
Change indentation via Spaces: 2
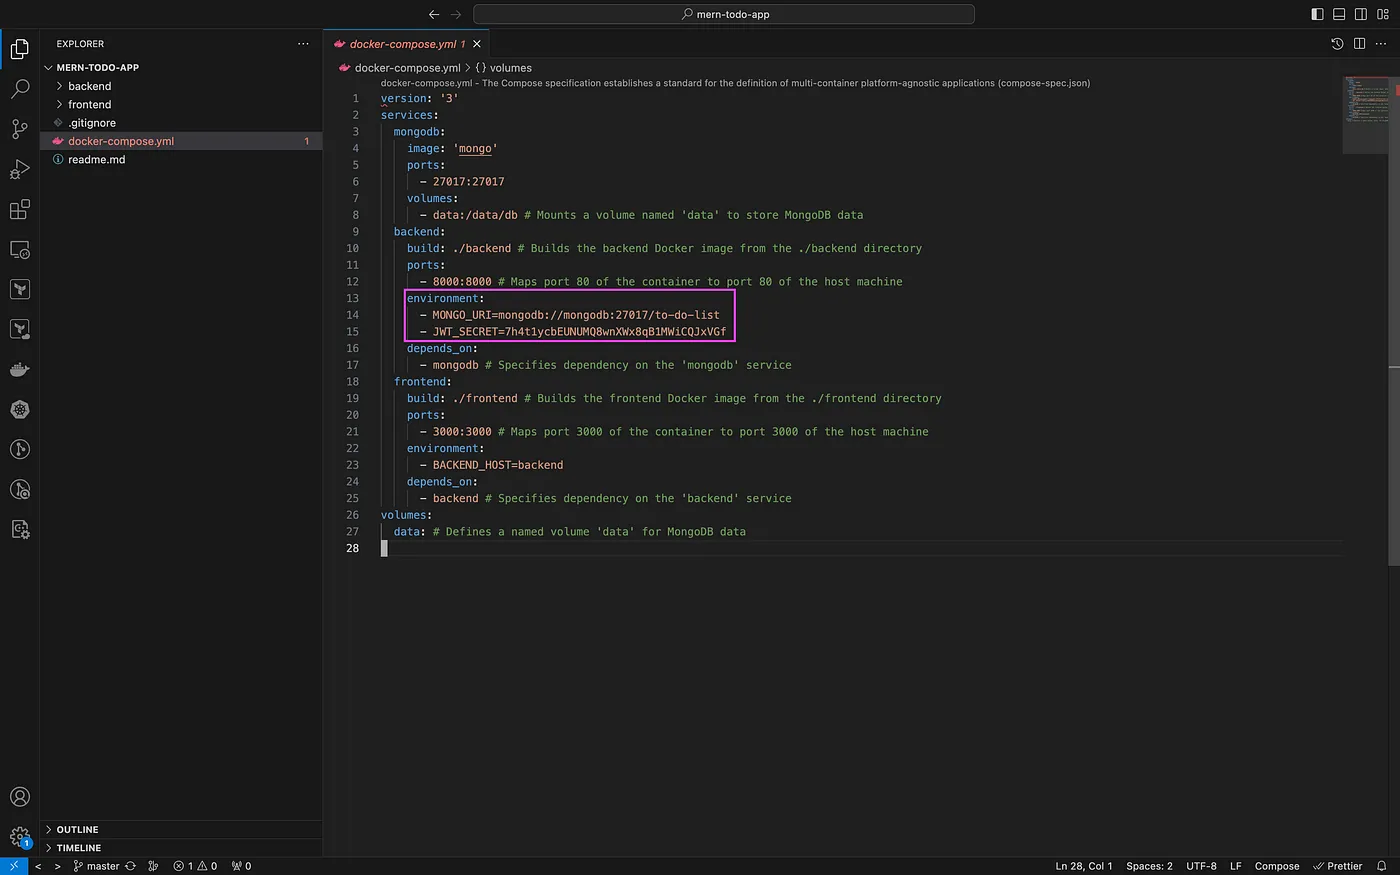pos(1149,866)
